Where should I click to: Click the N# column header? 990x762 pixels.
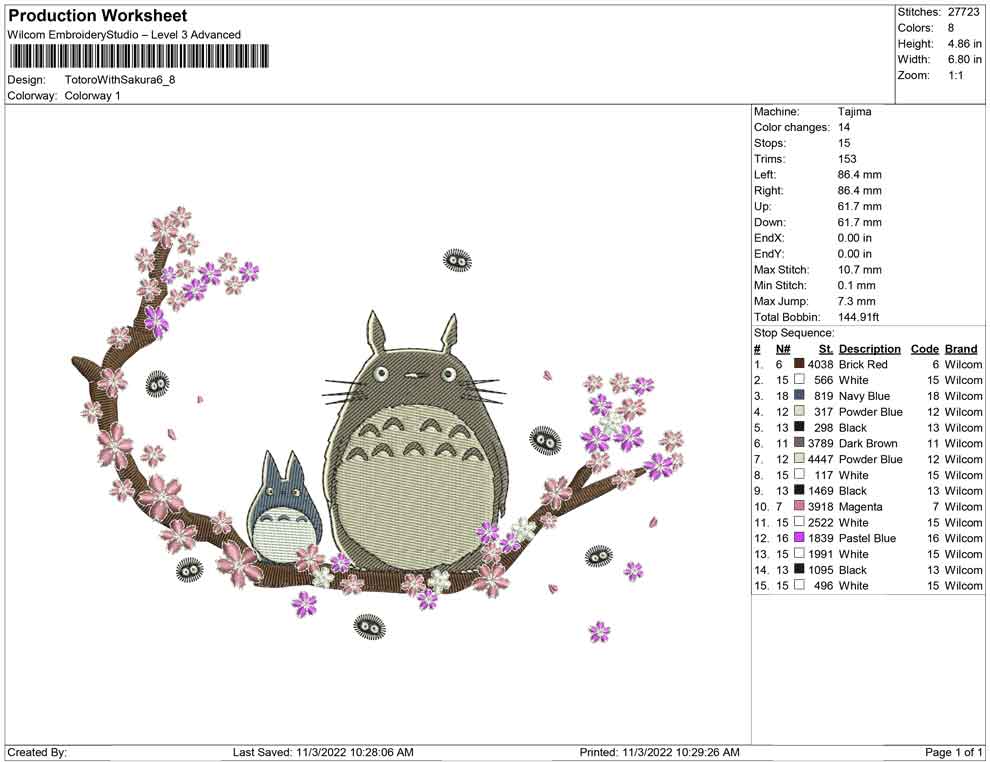[783, 348]
